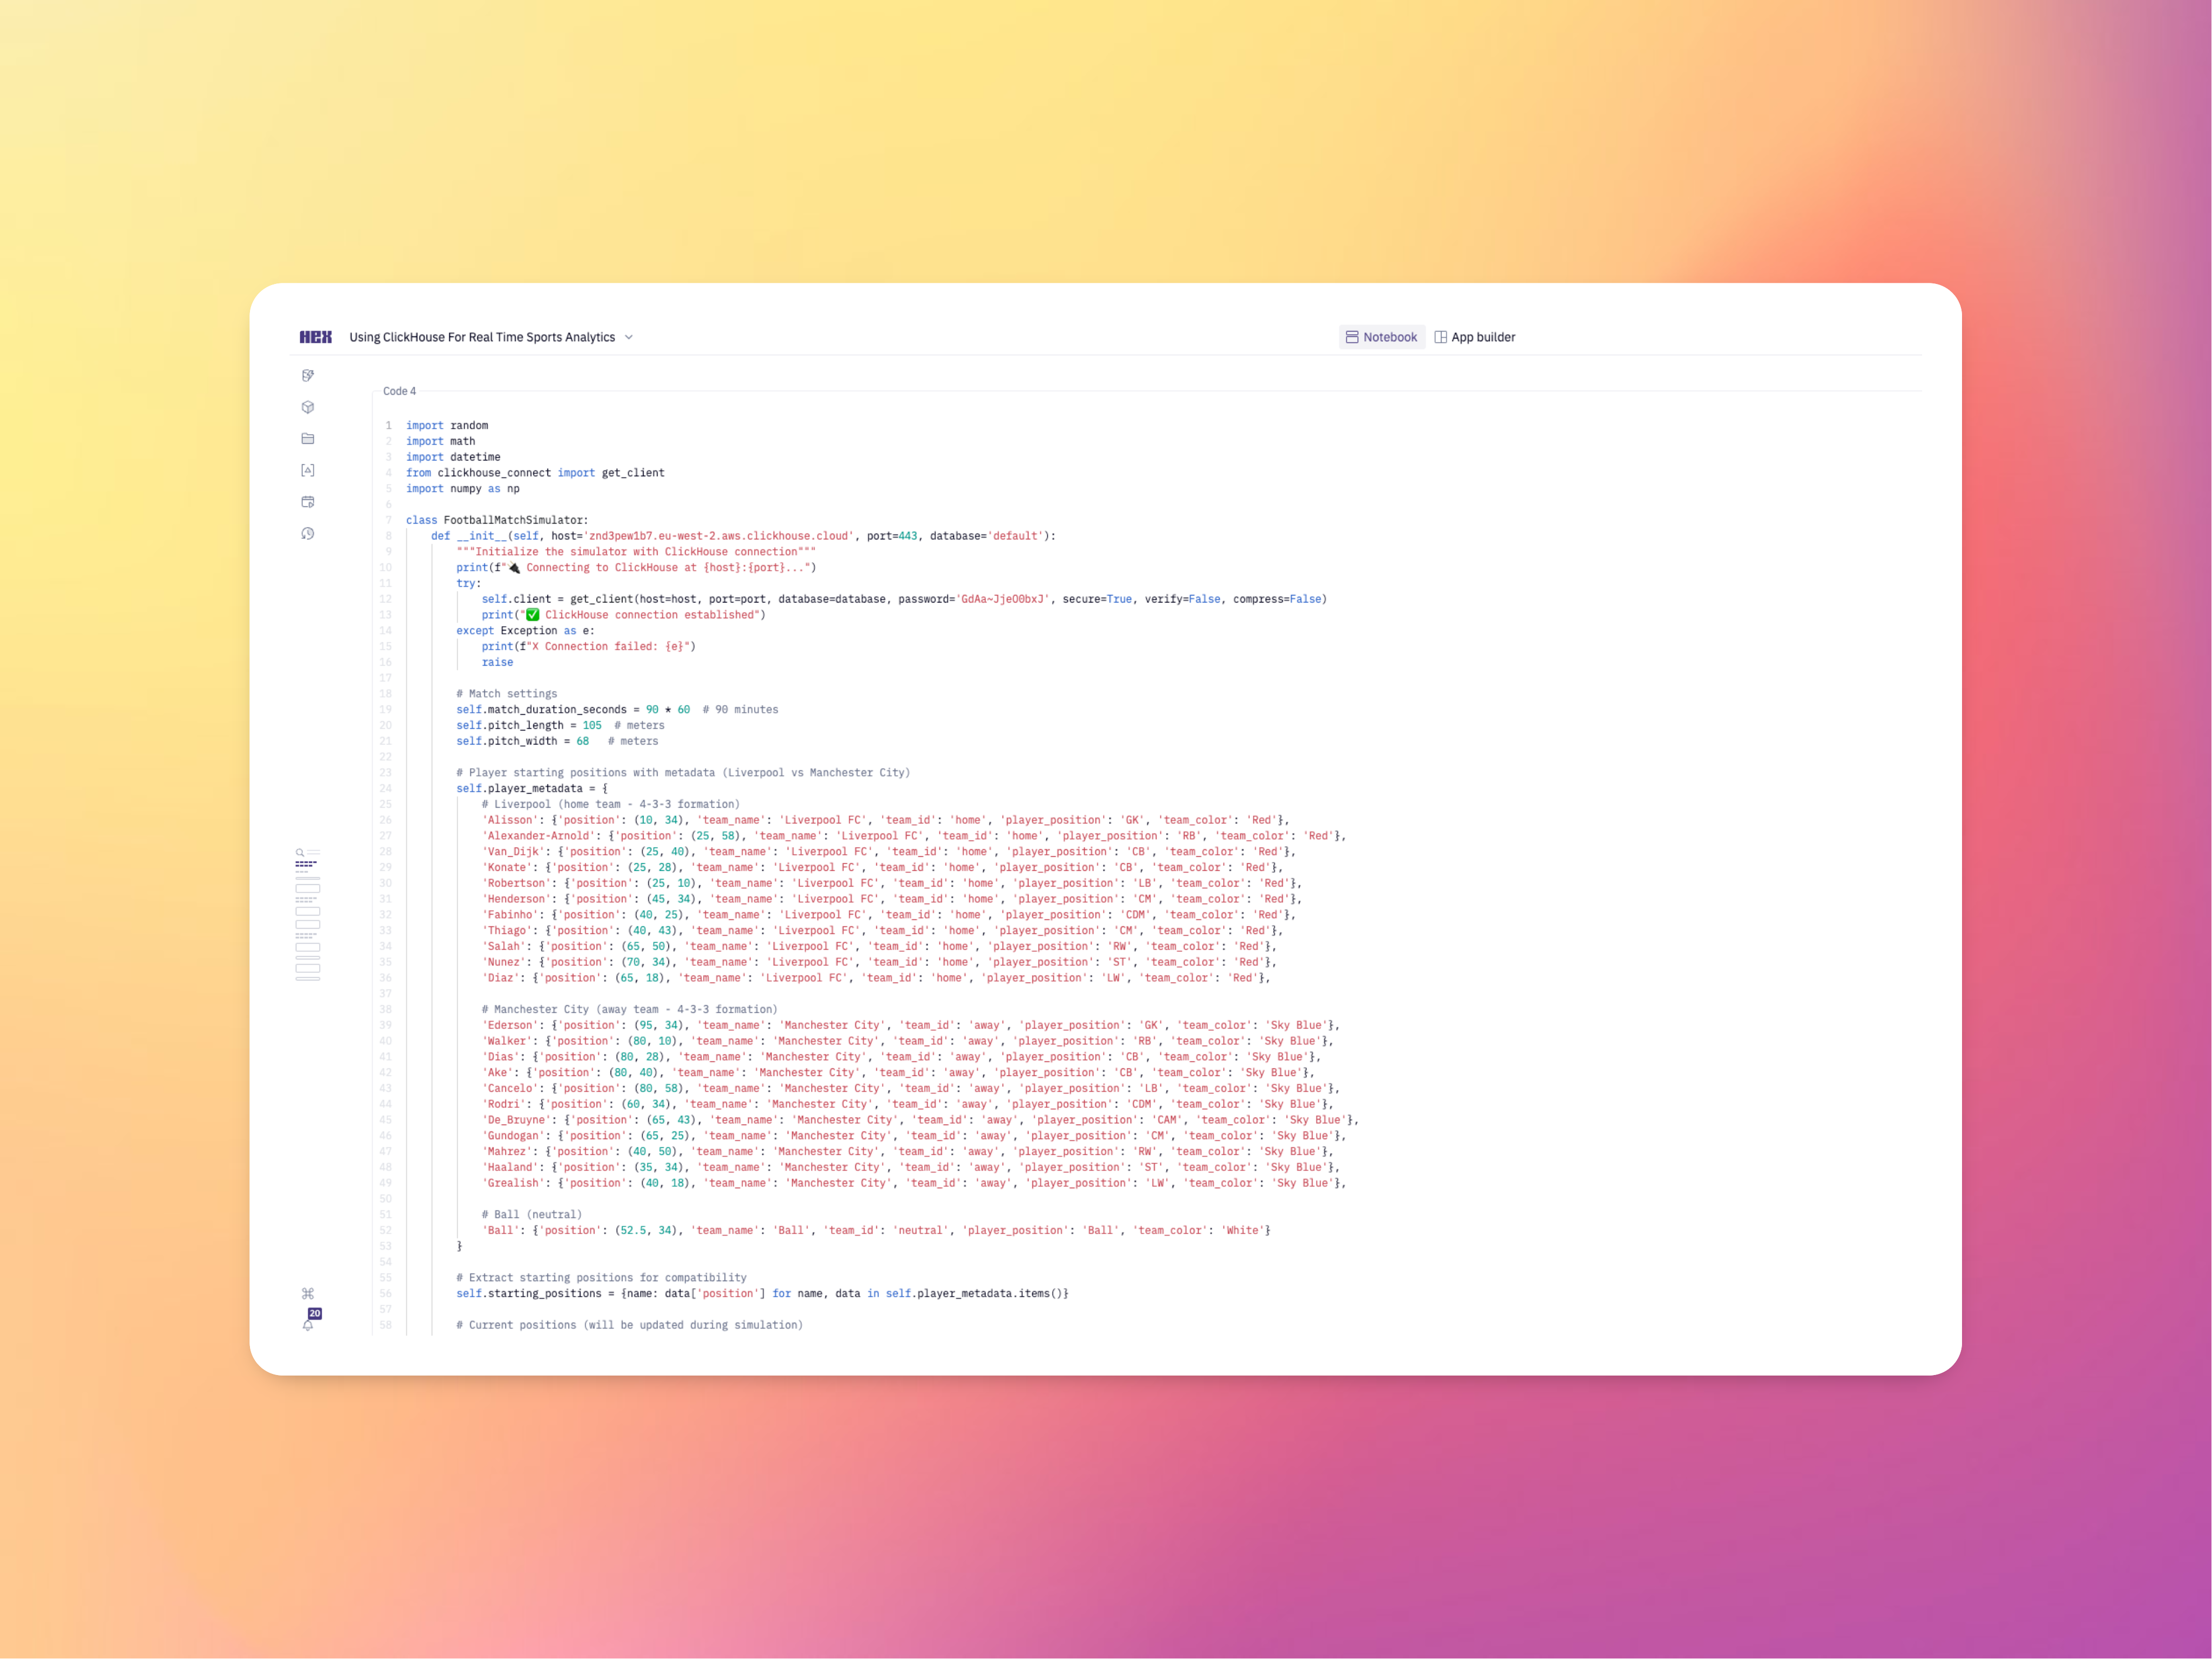Switch to the Notebook view

tap(1382, 337)
